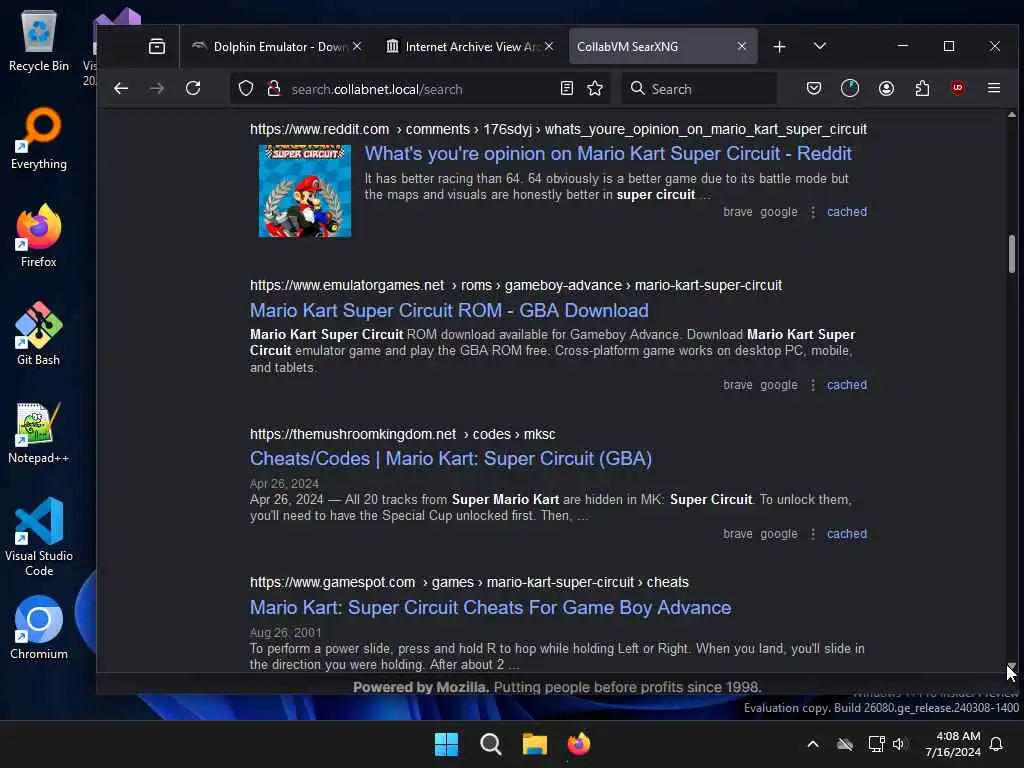The height and width of the screenshot is (768, 1024).
Task: Show hidden system tray icons
Action: pyautogui.click(x=813, y=744)
